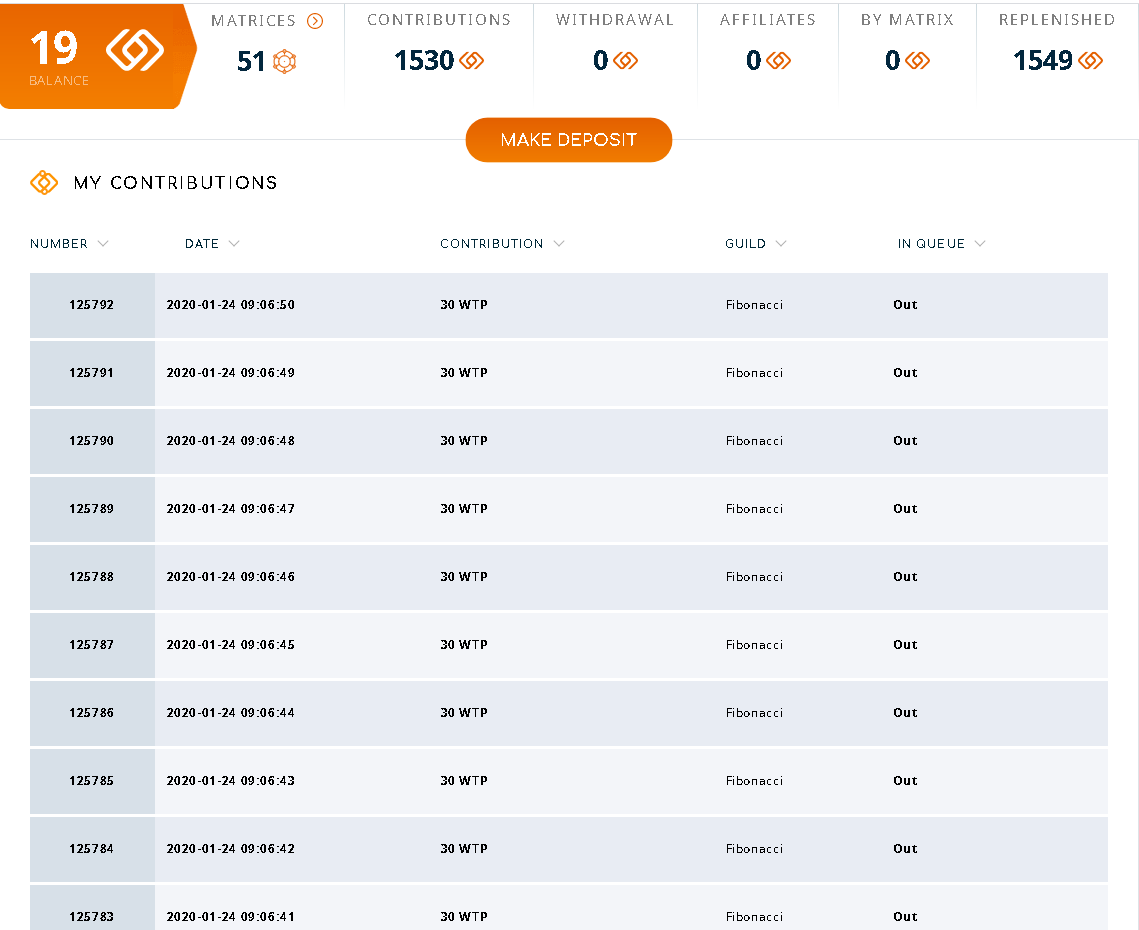Click token icon beside Replenished 1549
The width and height of the screenshot is (1139, 930).
1090,61
